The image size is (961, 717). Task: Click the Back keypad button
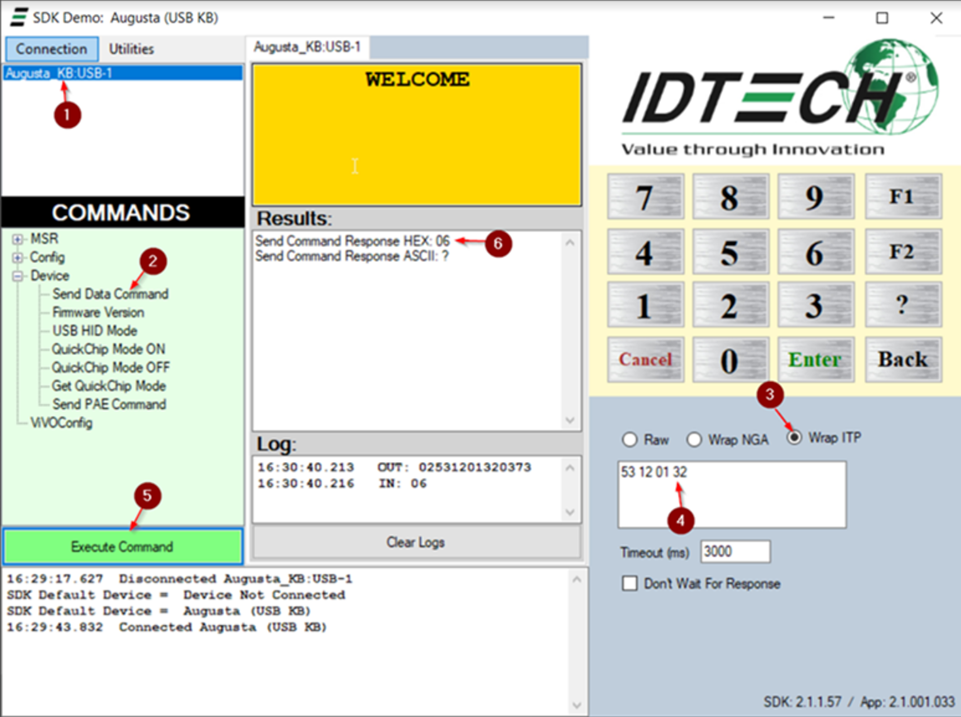point(903,359)
